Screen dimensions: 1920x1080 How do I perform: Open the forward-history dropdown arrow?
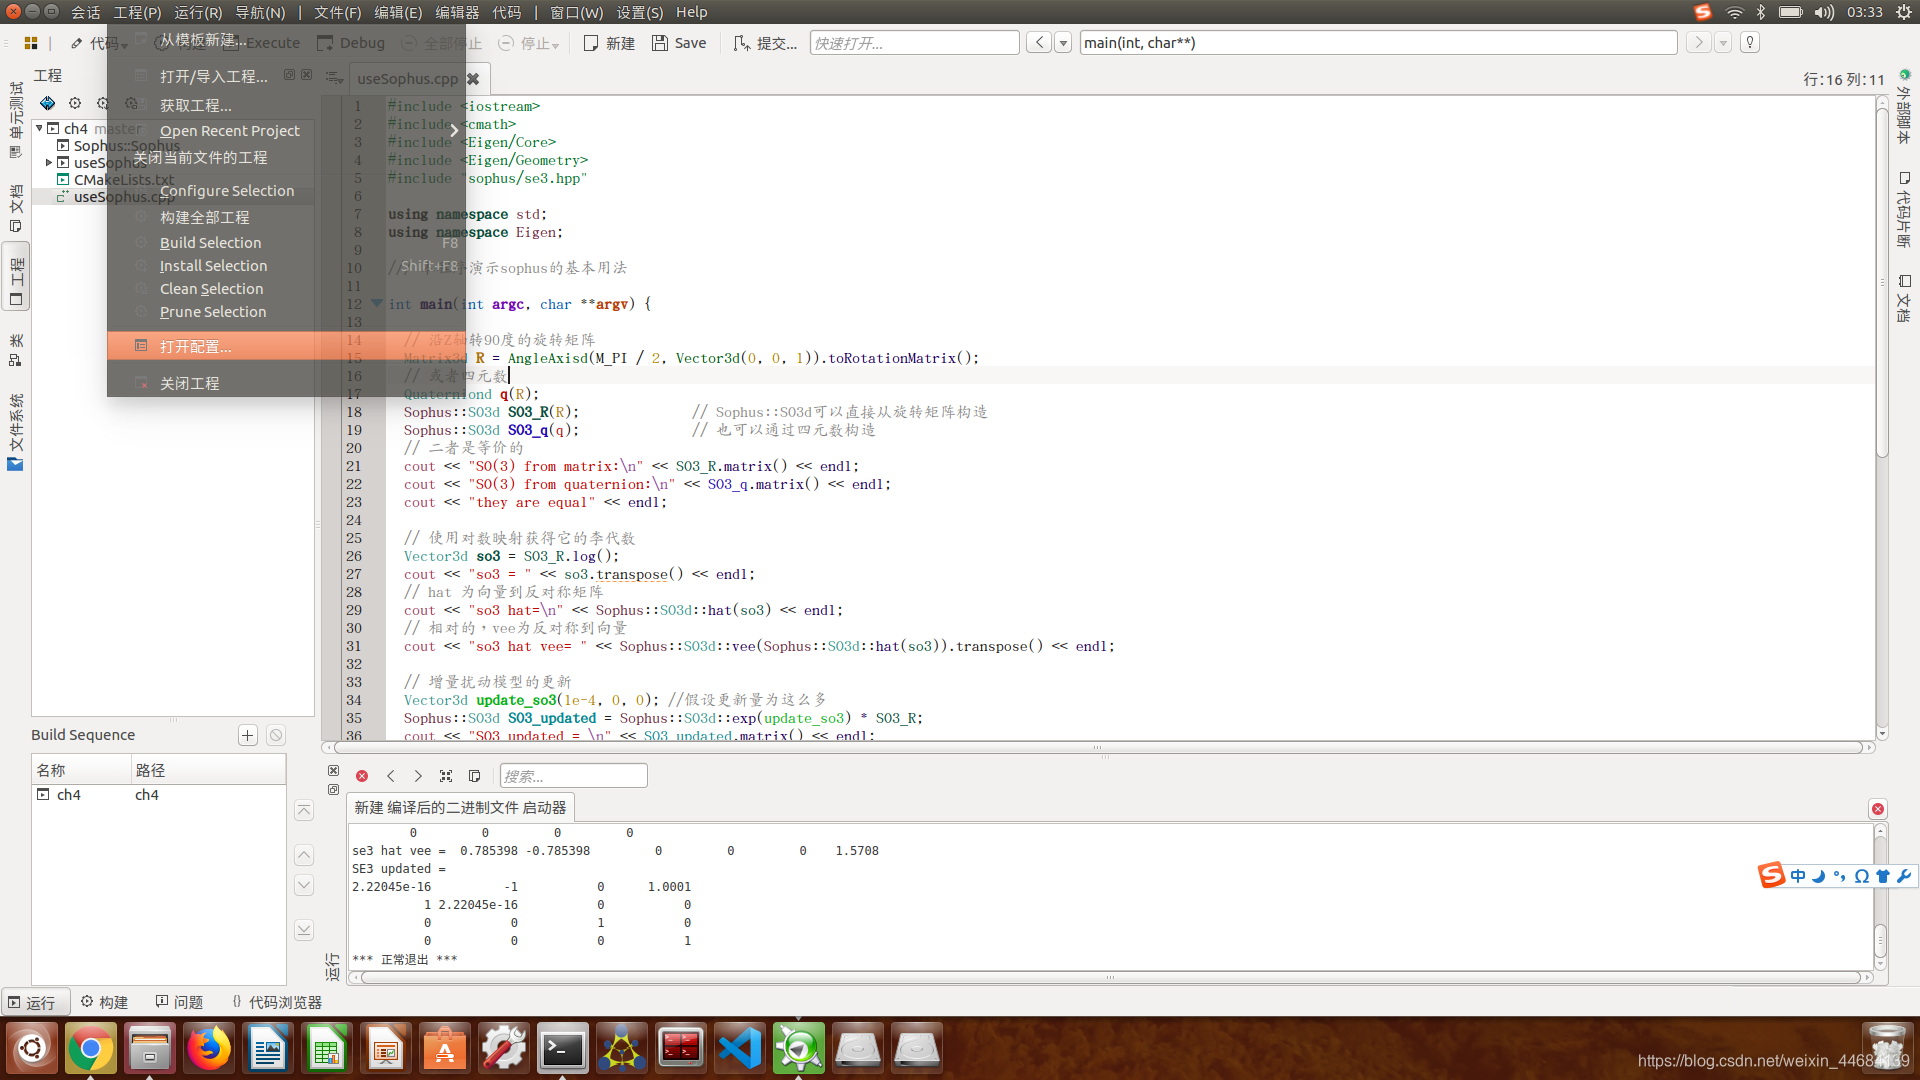tap(1723, 42)
